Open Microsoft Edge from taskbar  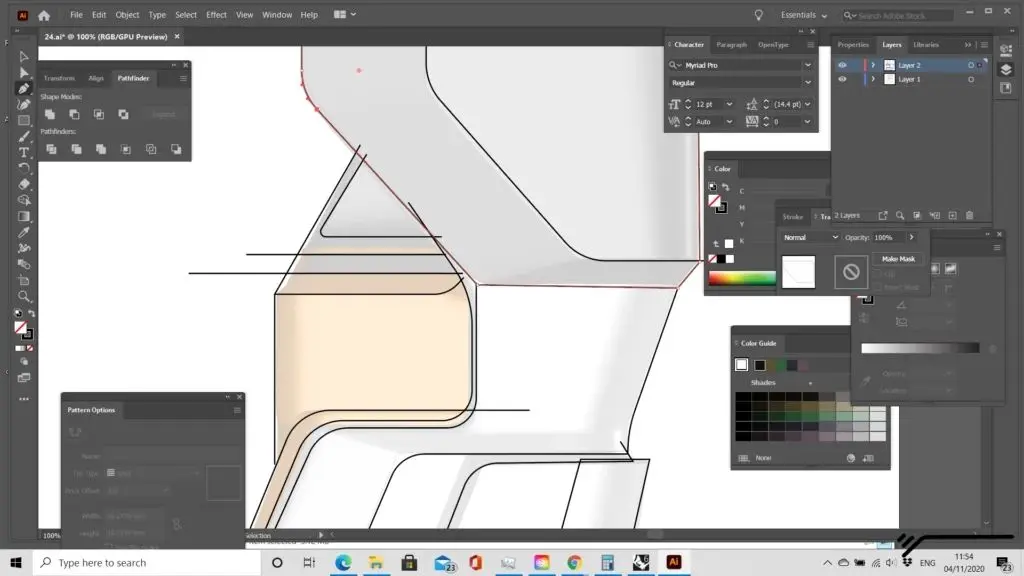coord(343,563)
